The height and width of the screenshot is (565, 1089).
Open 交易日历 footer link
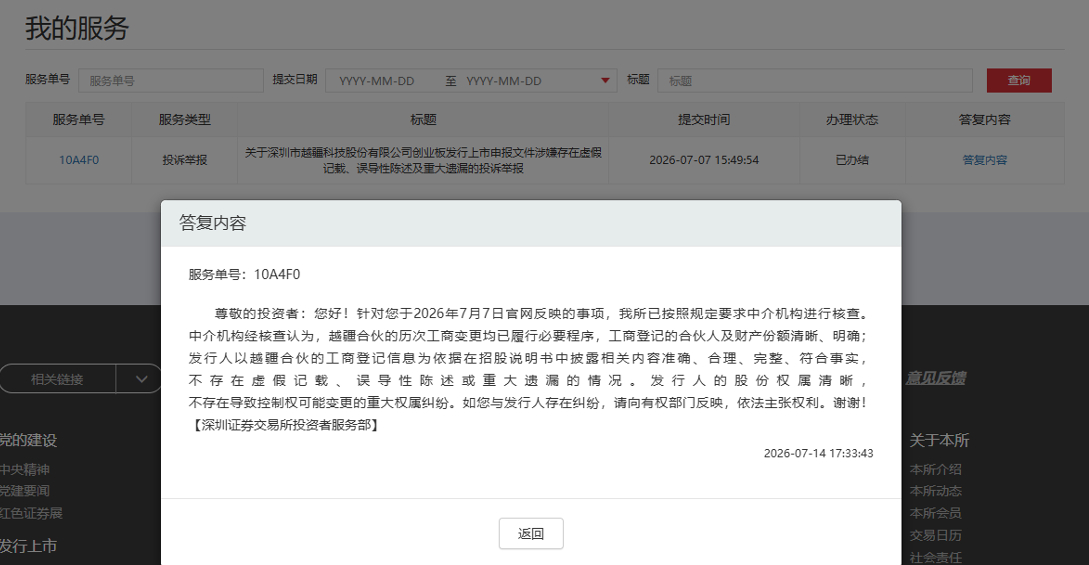pos(936,535)
